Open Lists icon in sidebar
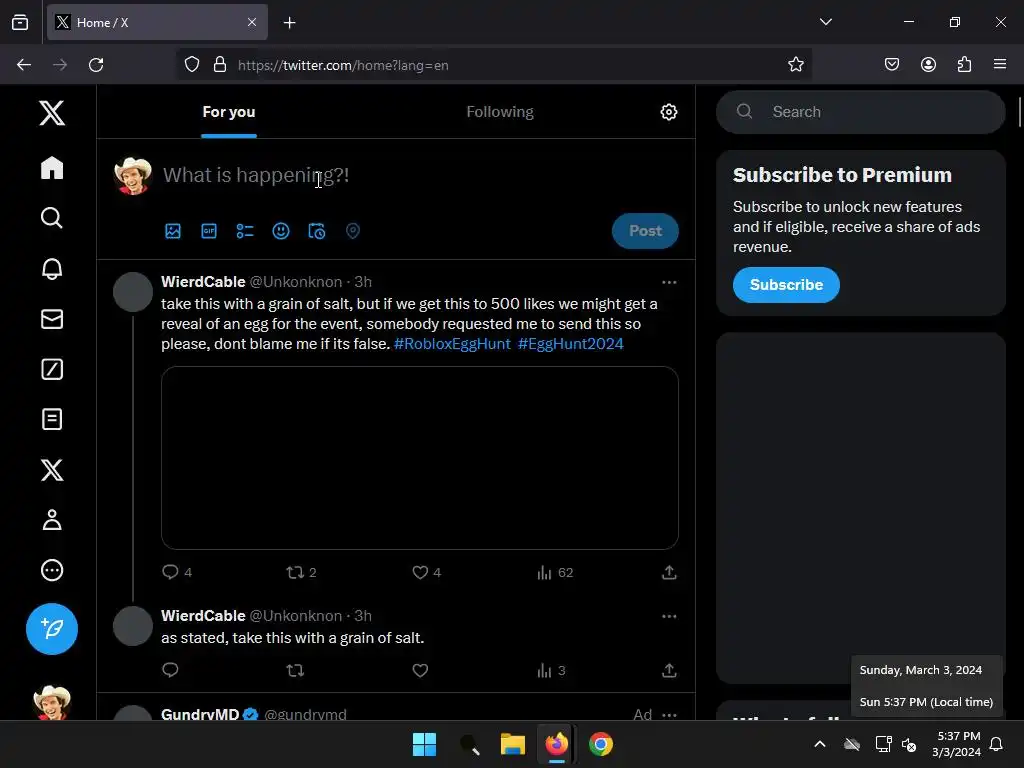 coord(52,419)
